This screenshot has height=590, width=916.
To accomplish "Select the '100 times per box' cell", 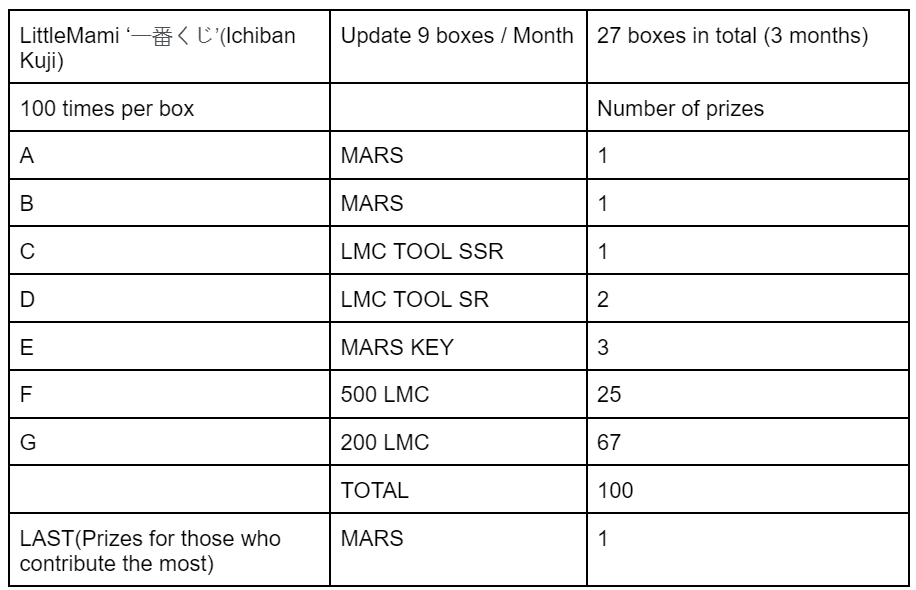I will pos(169,107).
